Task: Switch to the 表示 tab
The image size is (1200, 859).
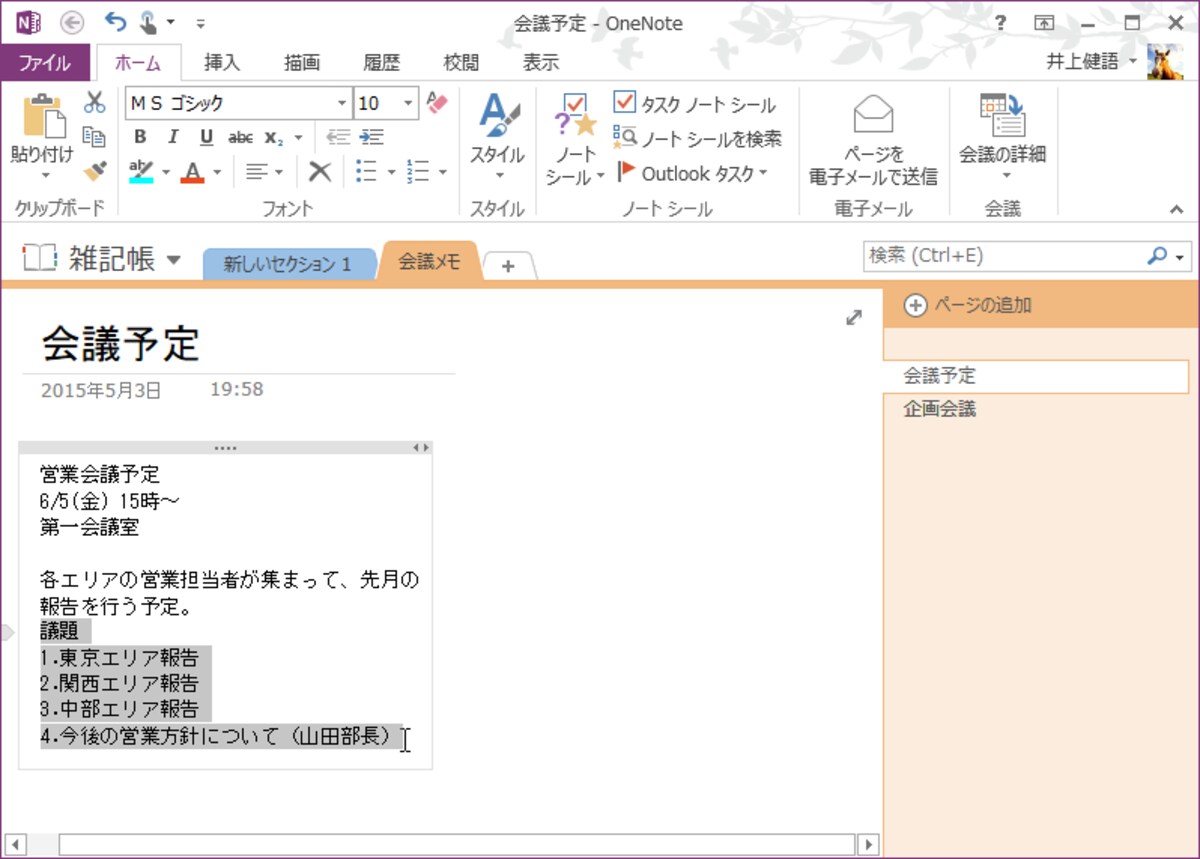Action: (541, 62)
